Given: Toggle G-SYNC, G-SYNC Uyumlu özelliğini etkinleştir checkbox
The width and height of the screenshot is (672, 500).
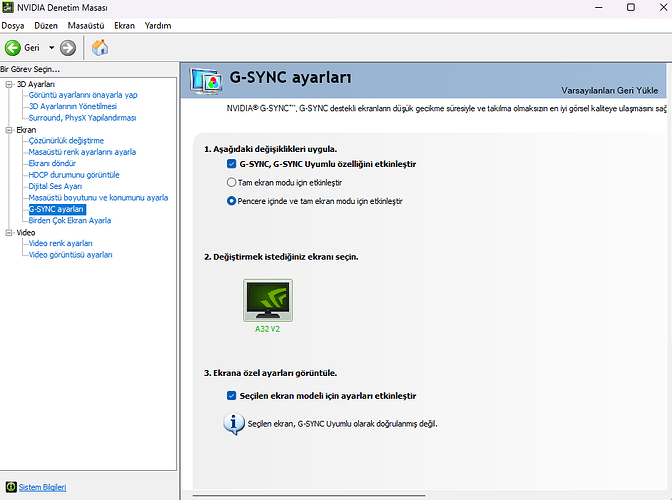Looking at the screenshot, I should [232, 163].
